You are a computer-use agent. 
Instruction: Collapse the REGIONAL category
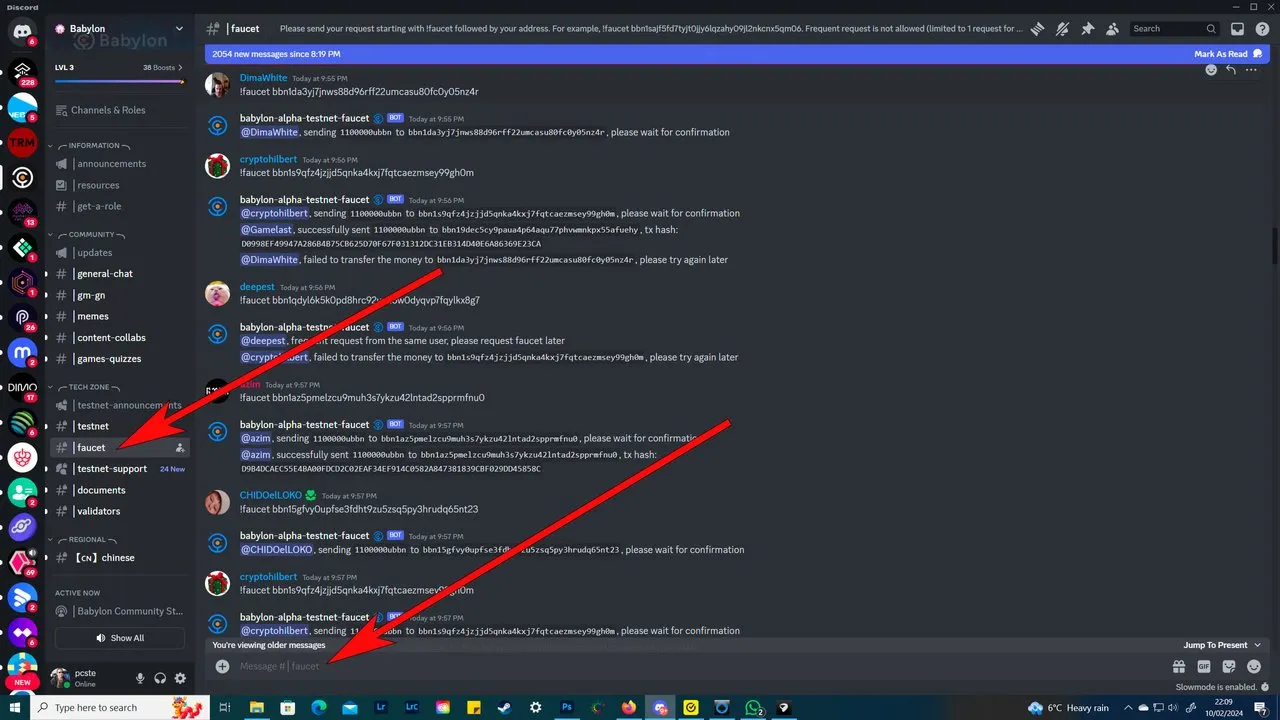point(87,540)
